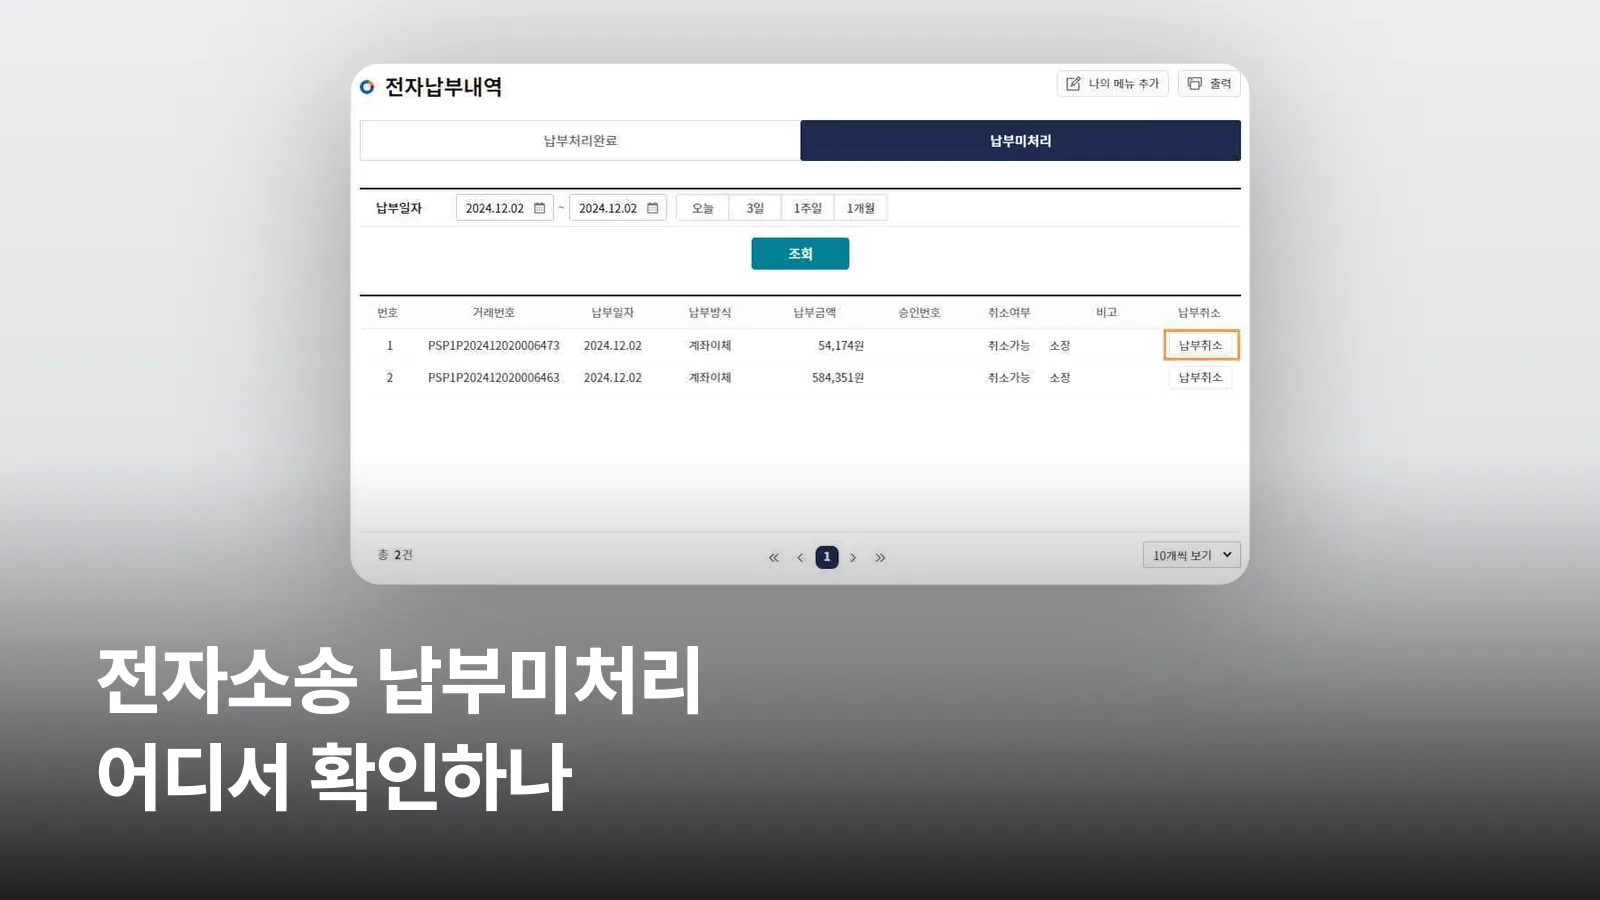Click the 출력 print button
The image size is (1600, 900).
1209,84
